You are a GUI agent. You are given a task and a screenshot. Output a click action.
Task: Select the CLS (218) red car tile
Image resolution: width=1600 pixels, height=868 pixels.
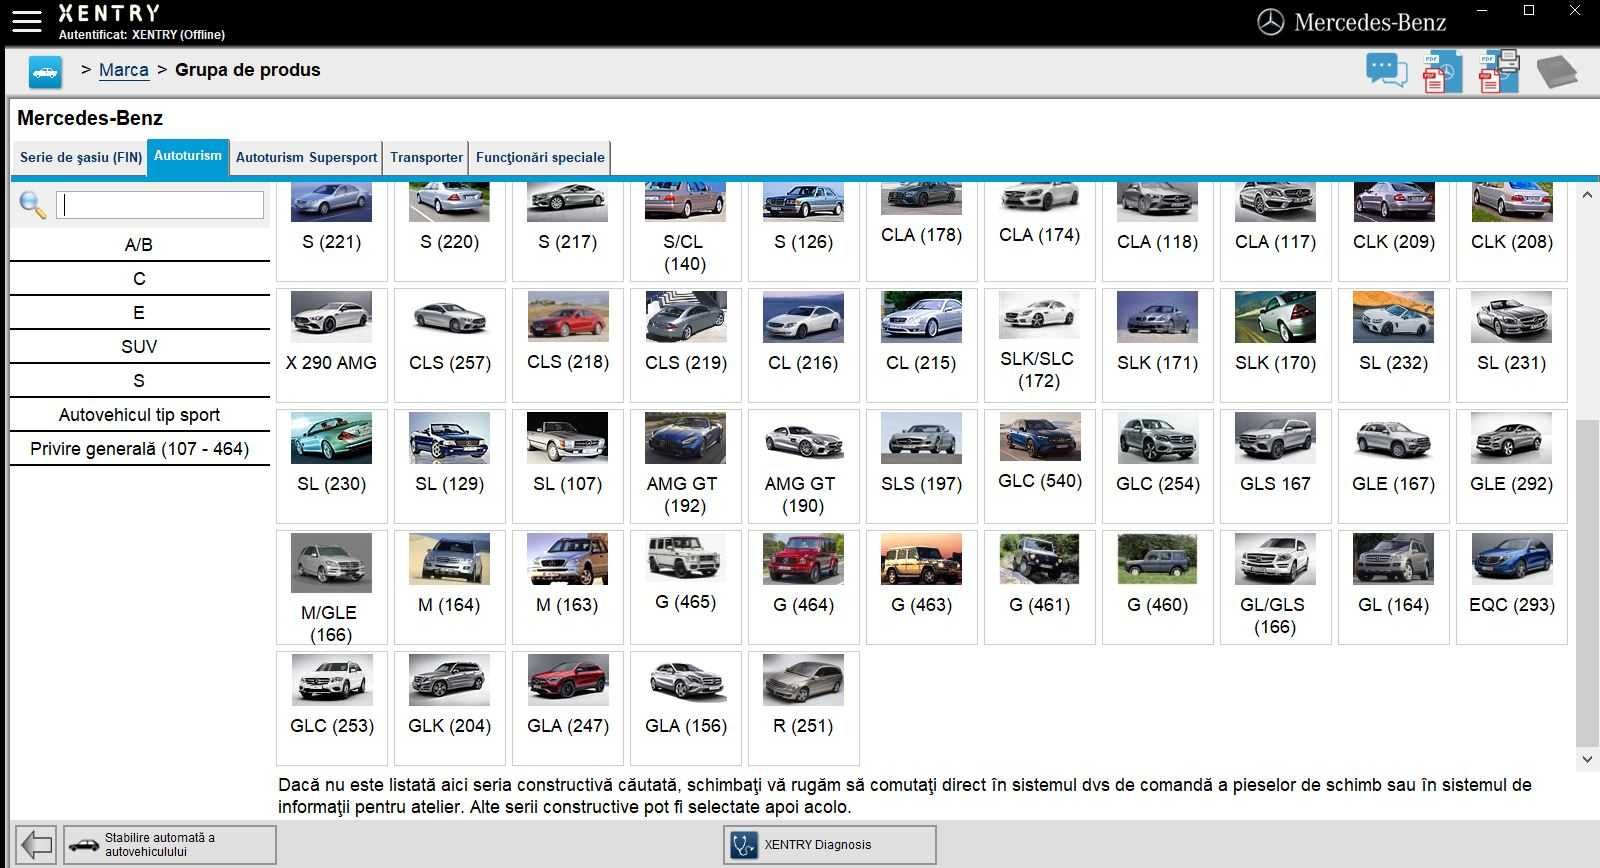[x=567, y=345]
